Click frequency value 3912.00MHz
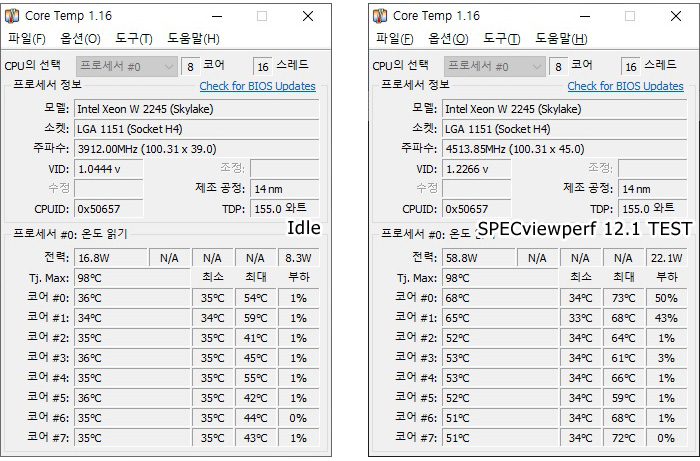The image size is (700, 461). click(196, 149)
